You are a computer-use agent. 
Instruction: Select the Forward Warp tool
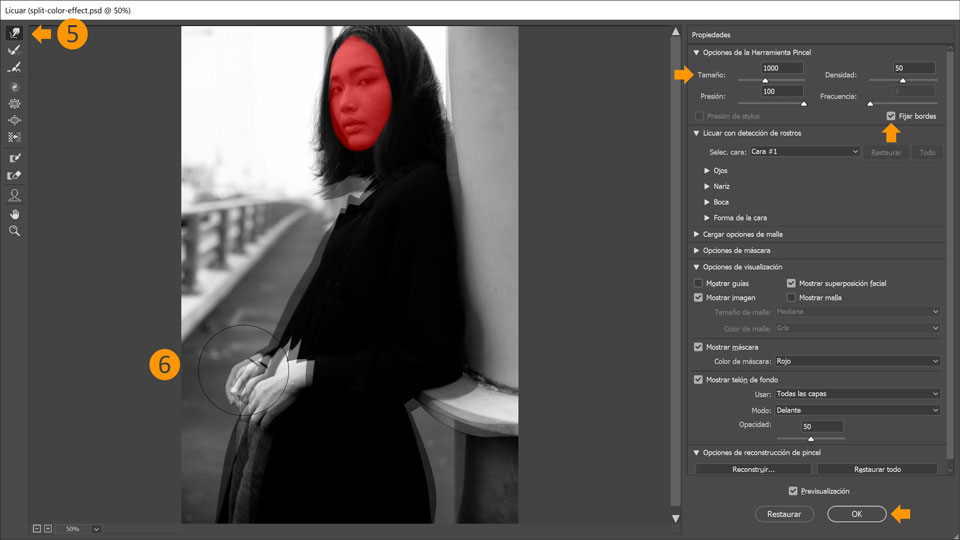14,33
